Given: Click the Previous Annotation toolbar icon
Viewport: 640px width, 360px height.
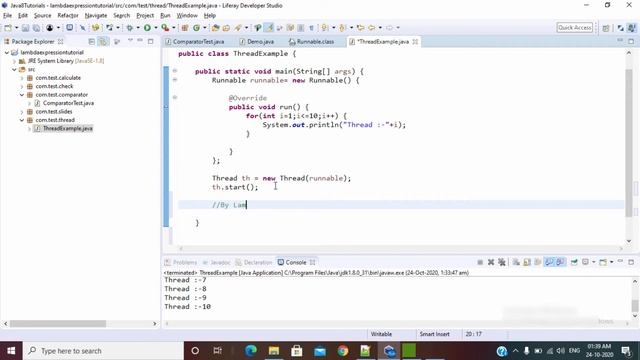Looking at the screenshot, I should click(x=342, y=28).
